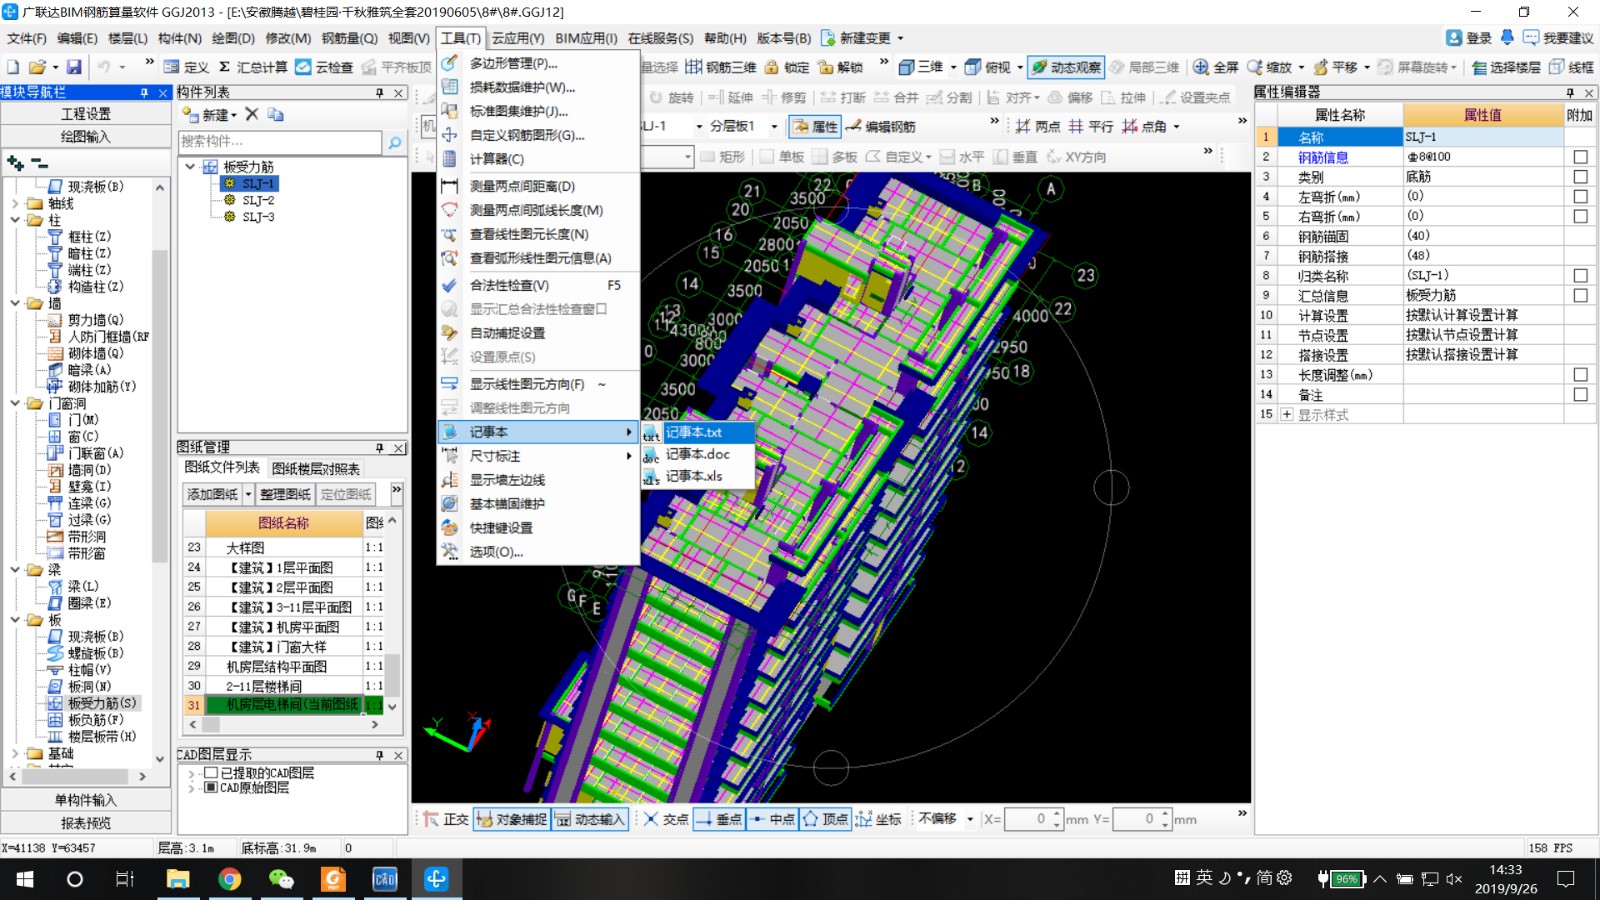1600x900 pixels.
Task: Click the 平移 pan tool
Action: point(1320,67)
